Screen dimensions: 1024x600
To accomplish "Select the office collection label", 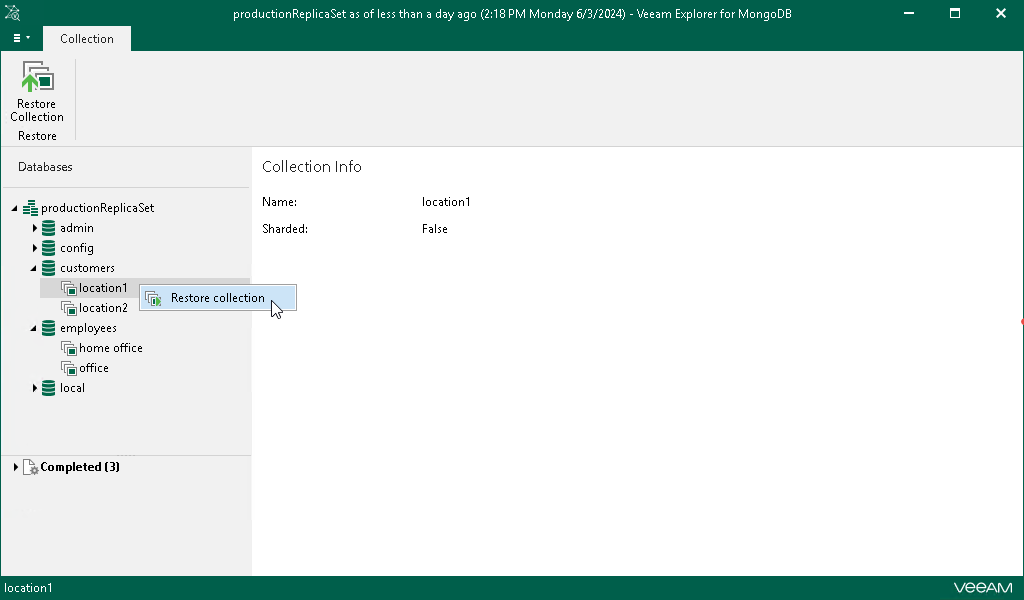I will tap(93, 368).
